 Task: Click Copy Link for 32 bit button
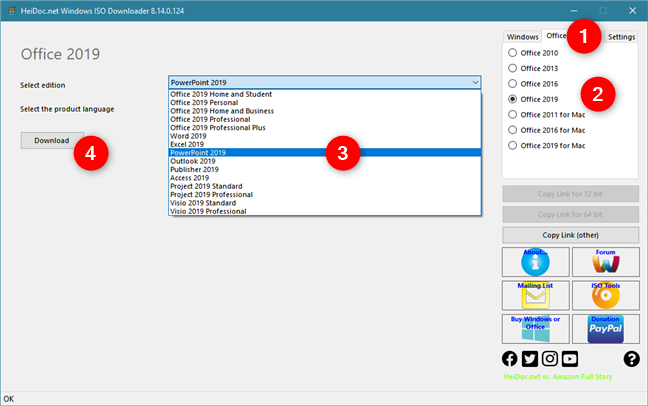pyautogui.click(x=570, y=194)
